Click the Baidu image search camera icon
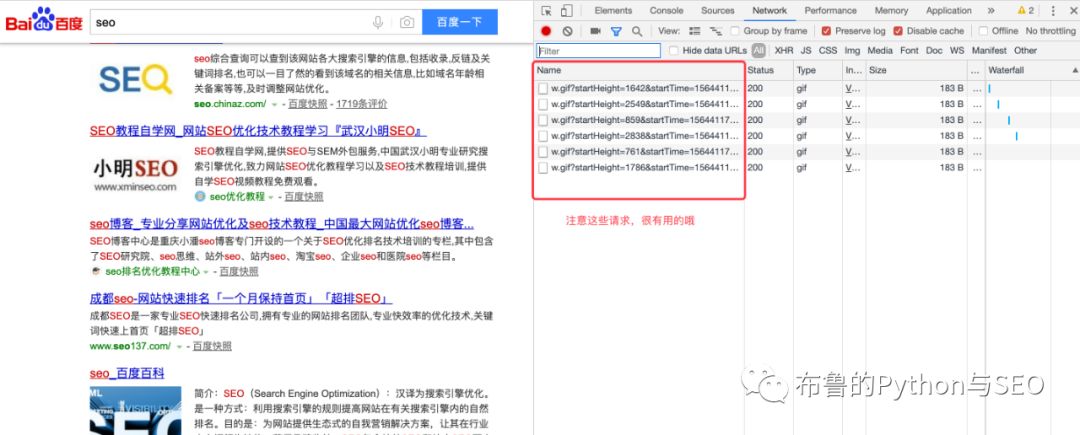1080x435 pixels. (x=407, y=22)
